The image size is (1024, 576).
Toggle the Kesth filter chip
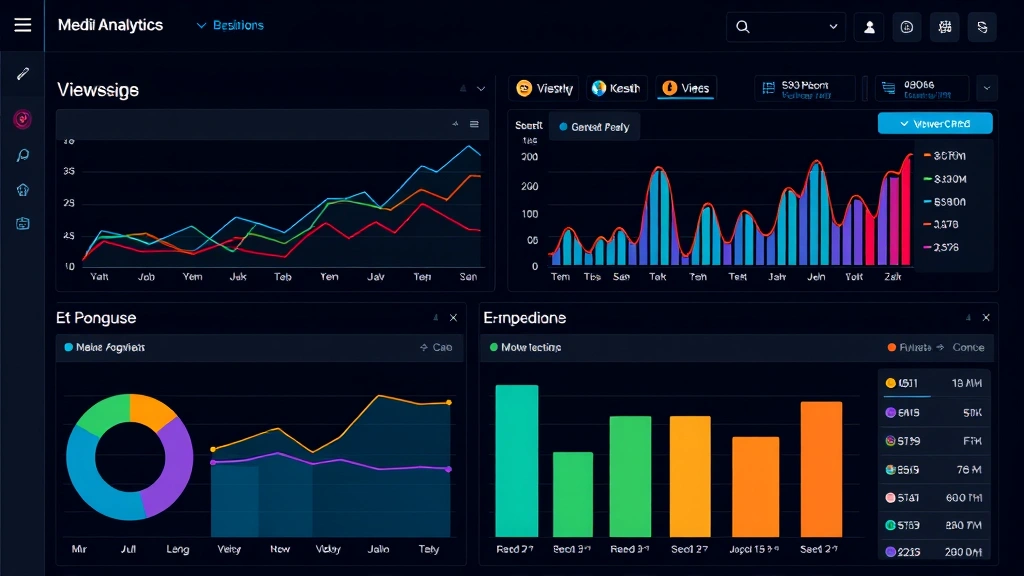click(617, 88)
